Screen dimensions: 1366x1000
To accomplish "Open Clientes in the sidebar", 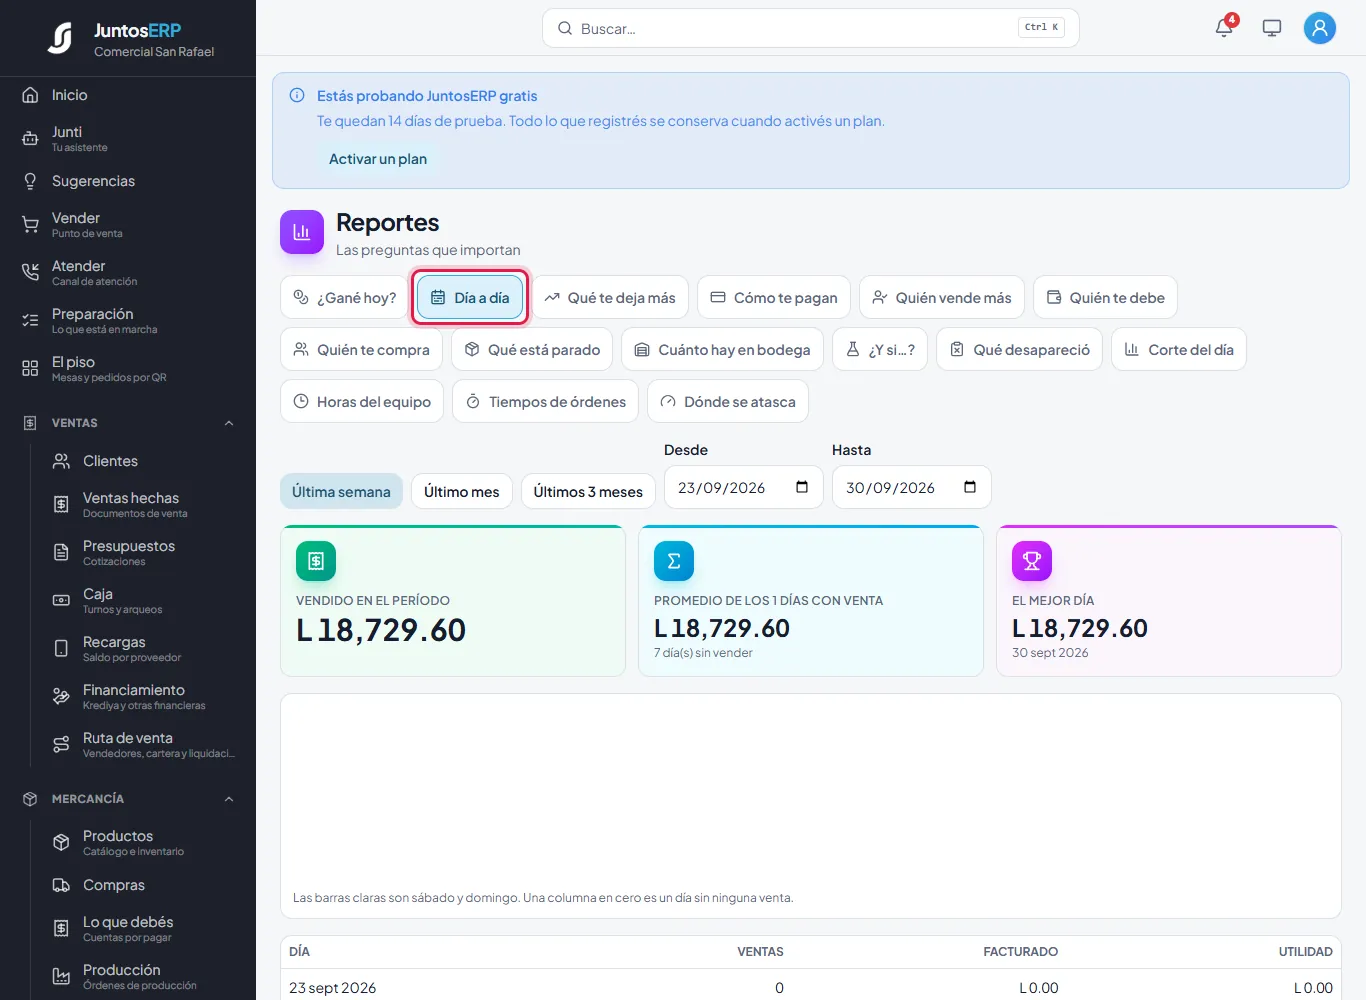I will pyautogui.click(x=144, y=461).
